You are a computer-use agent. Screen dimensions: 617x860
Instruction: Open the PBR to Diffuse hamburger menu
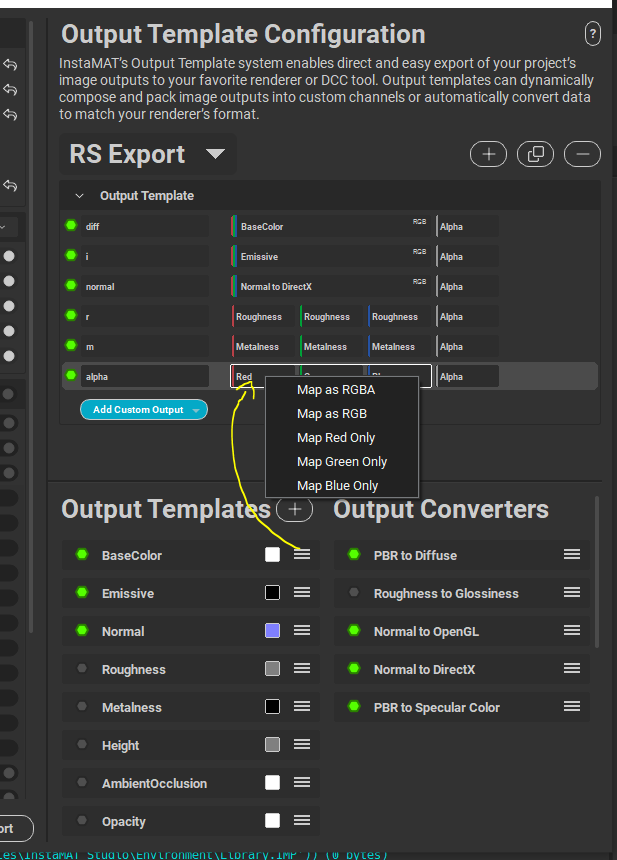572,555
